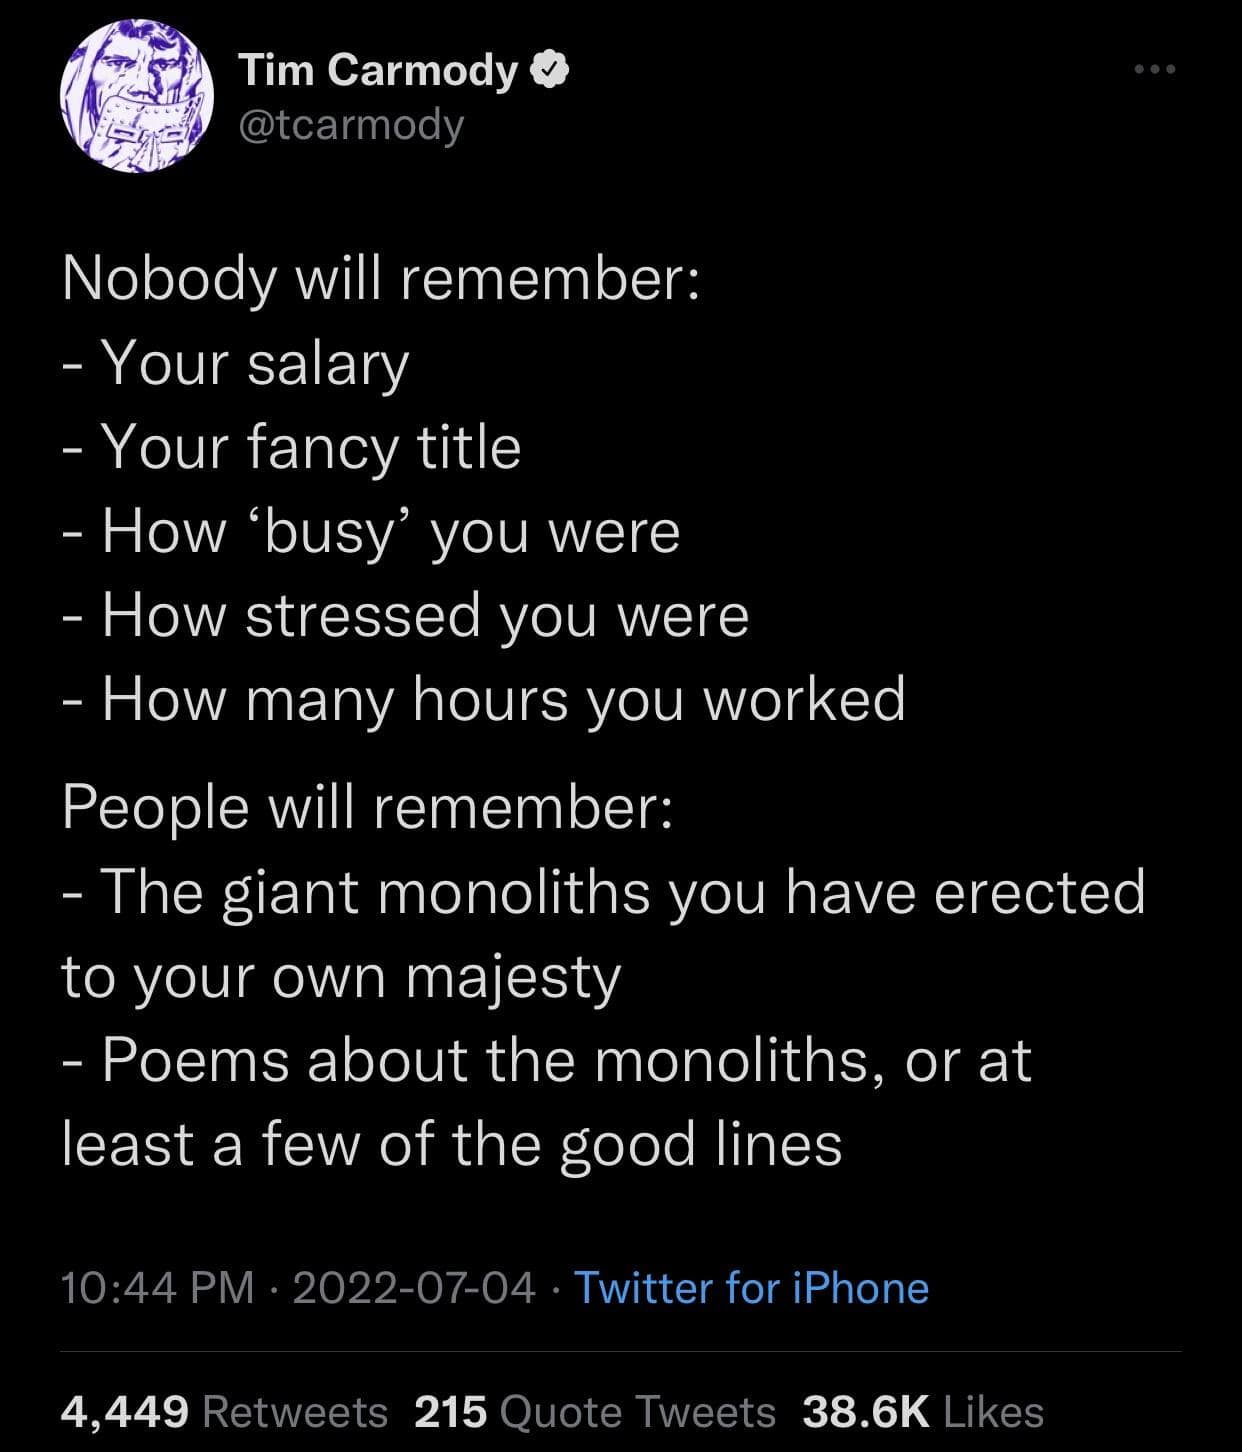
Task: Click the 'Nobody will remember:' line
Action: (380, 279)
